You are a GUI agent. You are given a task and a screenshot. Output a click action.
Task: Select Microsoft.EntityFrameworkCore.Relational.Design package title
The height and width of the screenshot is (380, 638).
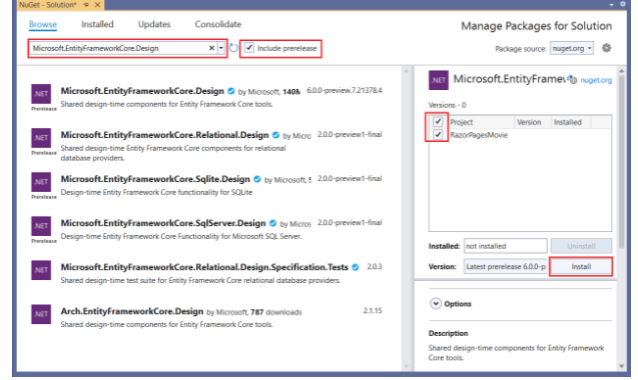[x=165, y=135]
